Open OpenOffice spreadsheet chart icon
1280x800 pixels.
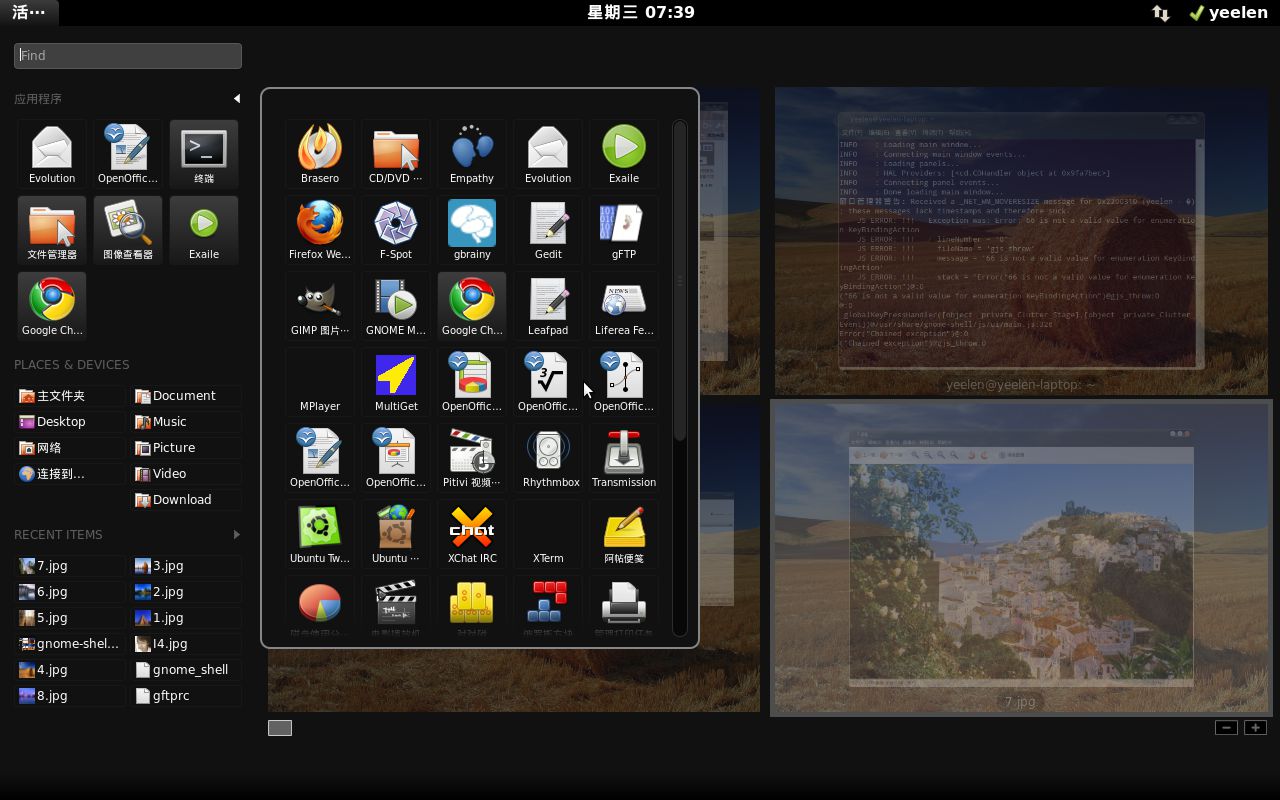(472, 382)
